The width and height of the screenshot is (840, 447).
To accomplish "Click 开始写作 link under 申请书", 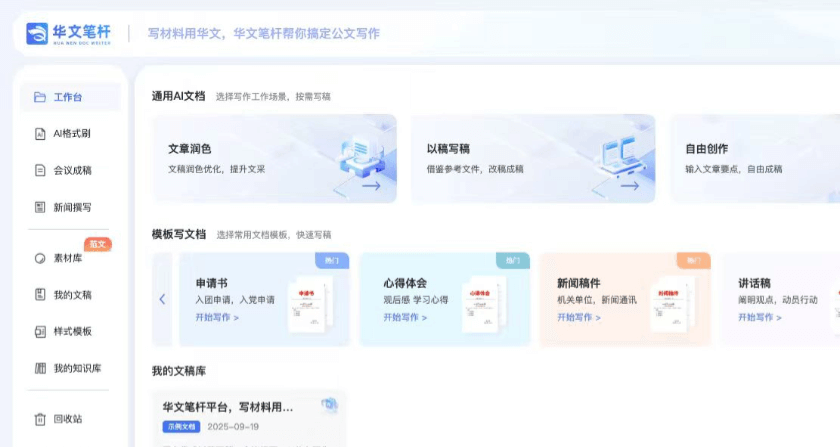I will 217,317.
